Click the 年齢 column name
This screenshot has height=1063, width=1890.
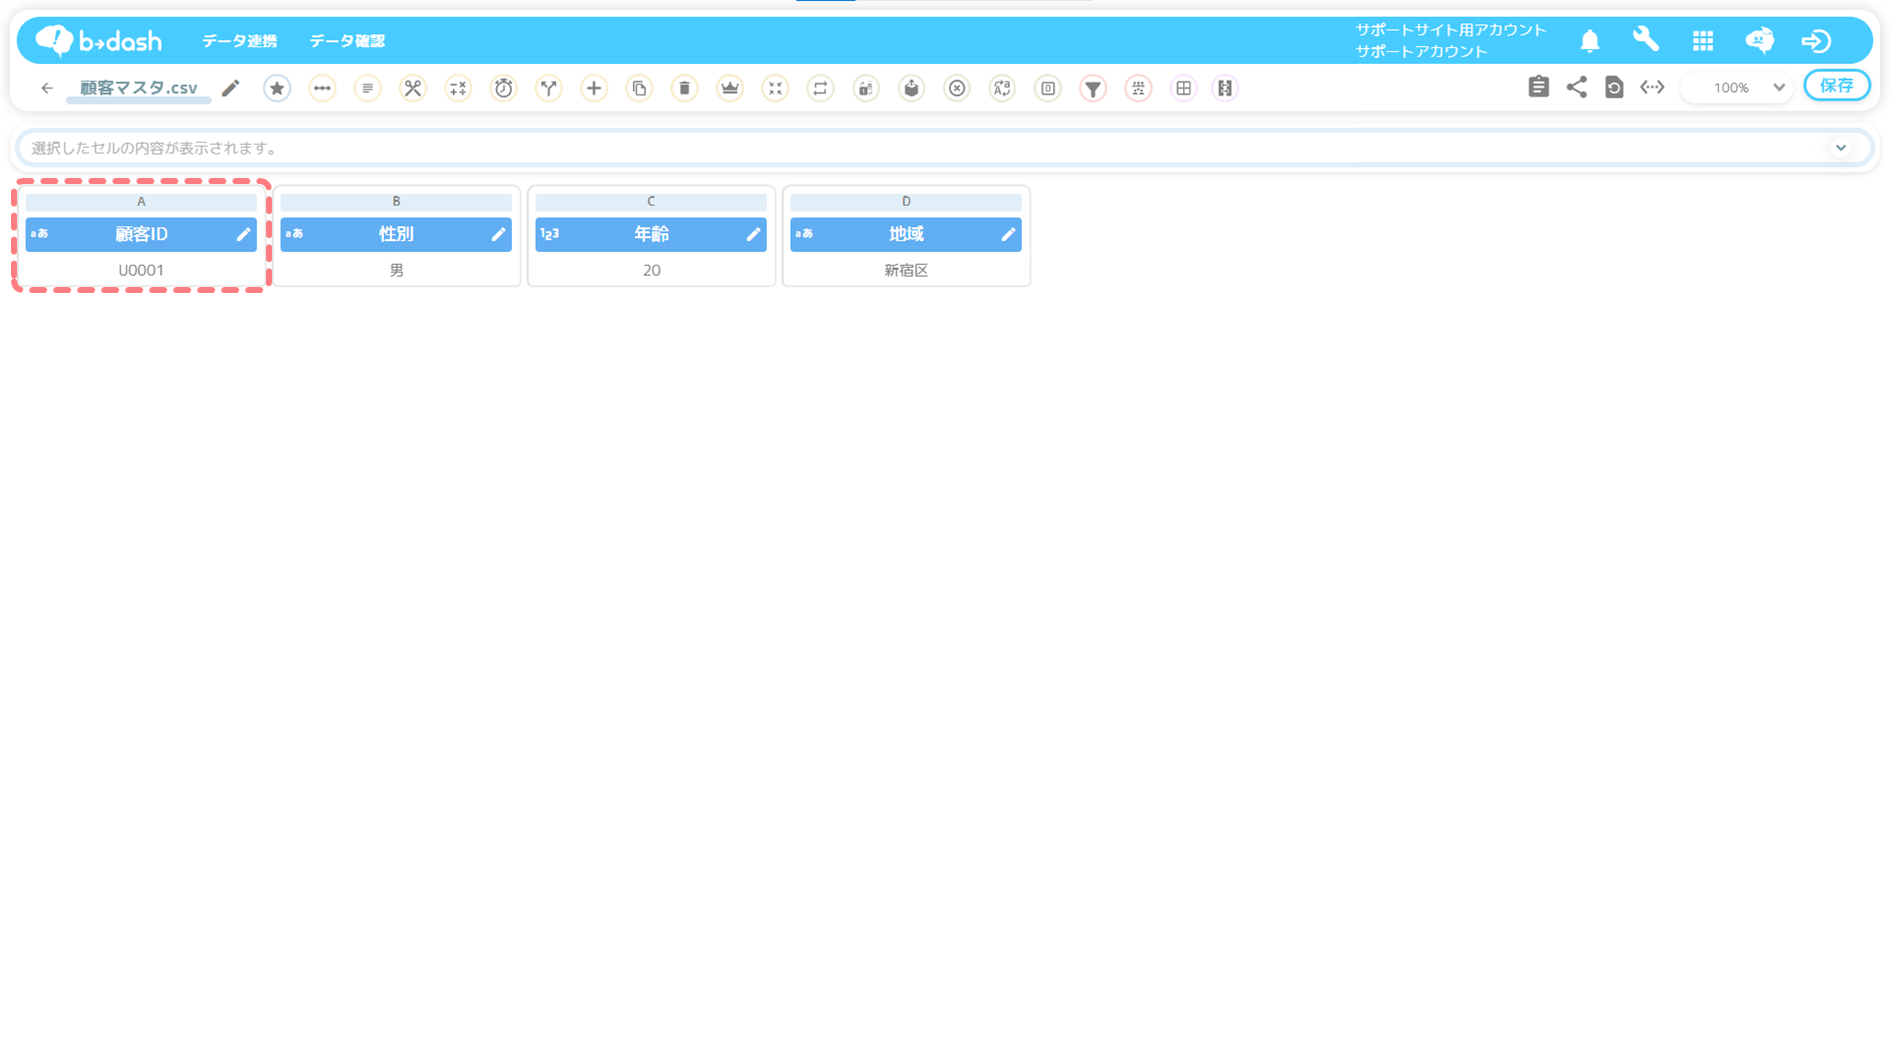[x=651, y=234]
